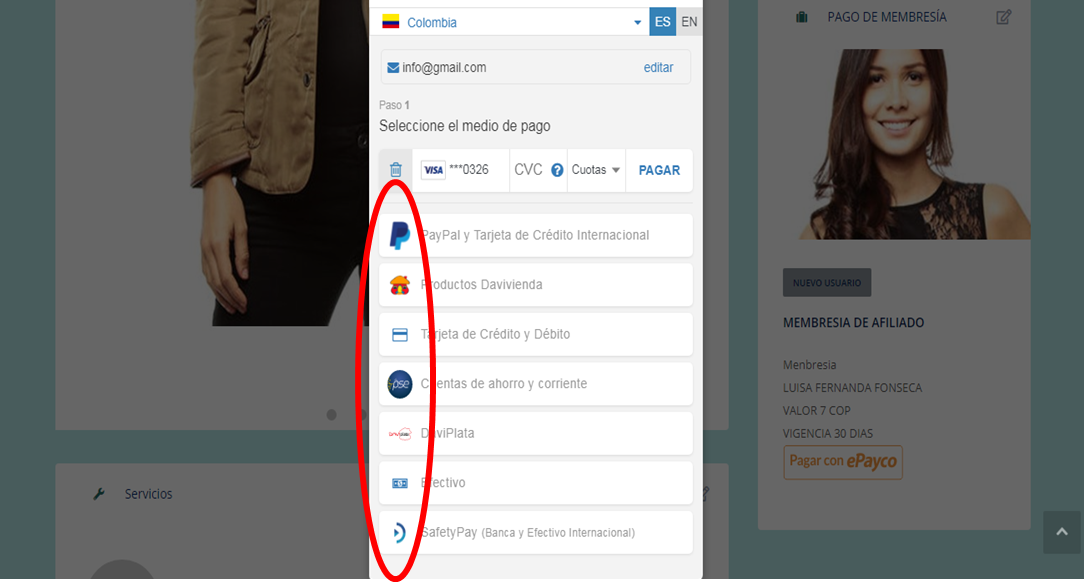The width and height of the screenshot is (1084, 582).
Task: Click the NUEVO USUARIO button
Action: click(x=827, y=283)
